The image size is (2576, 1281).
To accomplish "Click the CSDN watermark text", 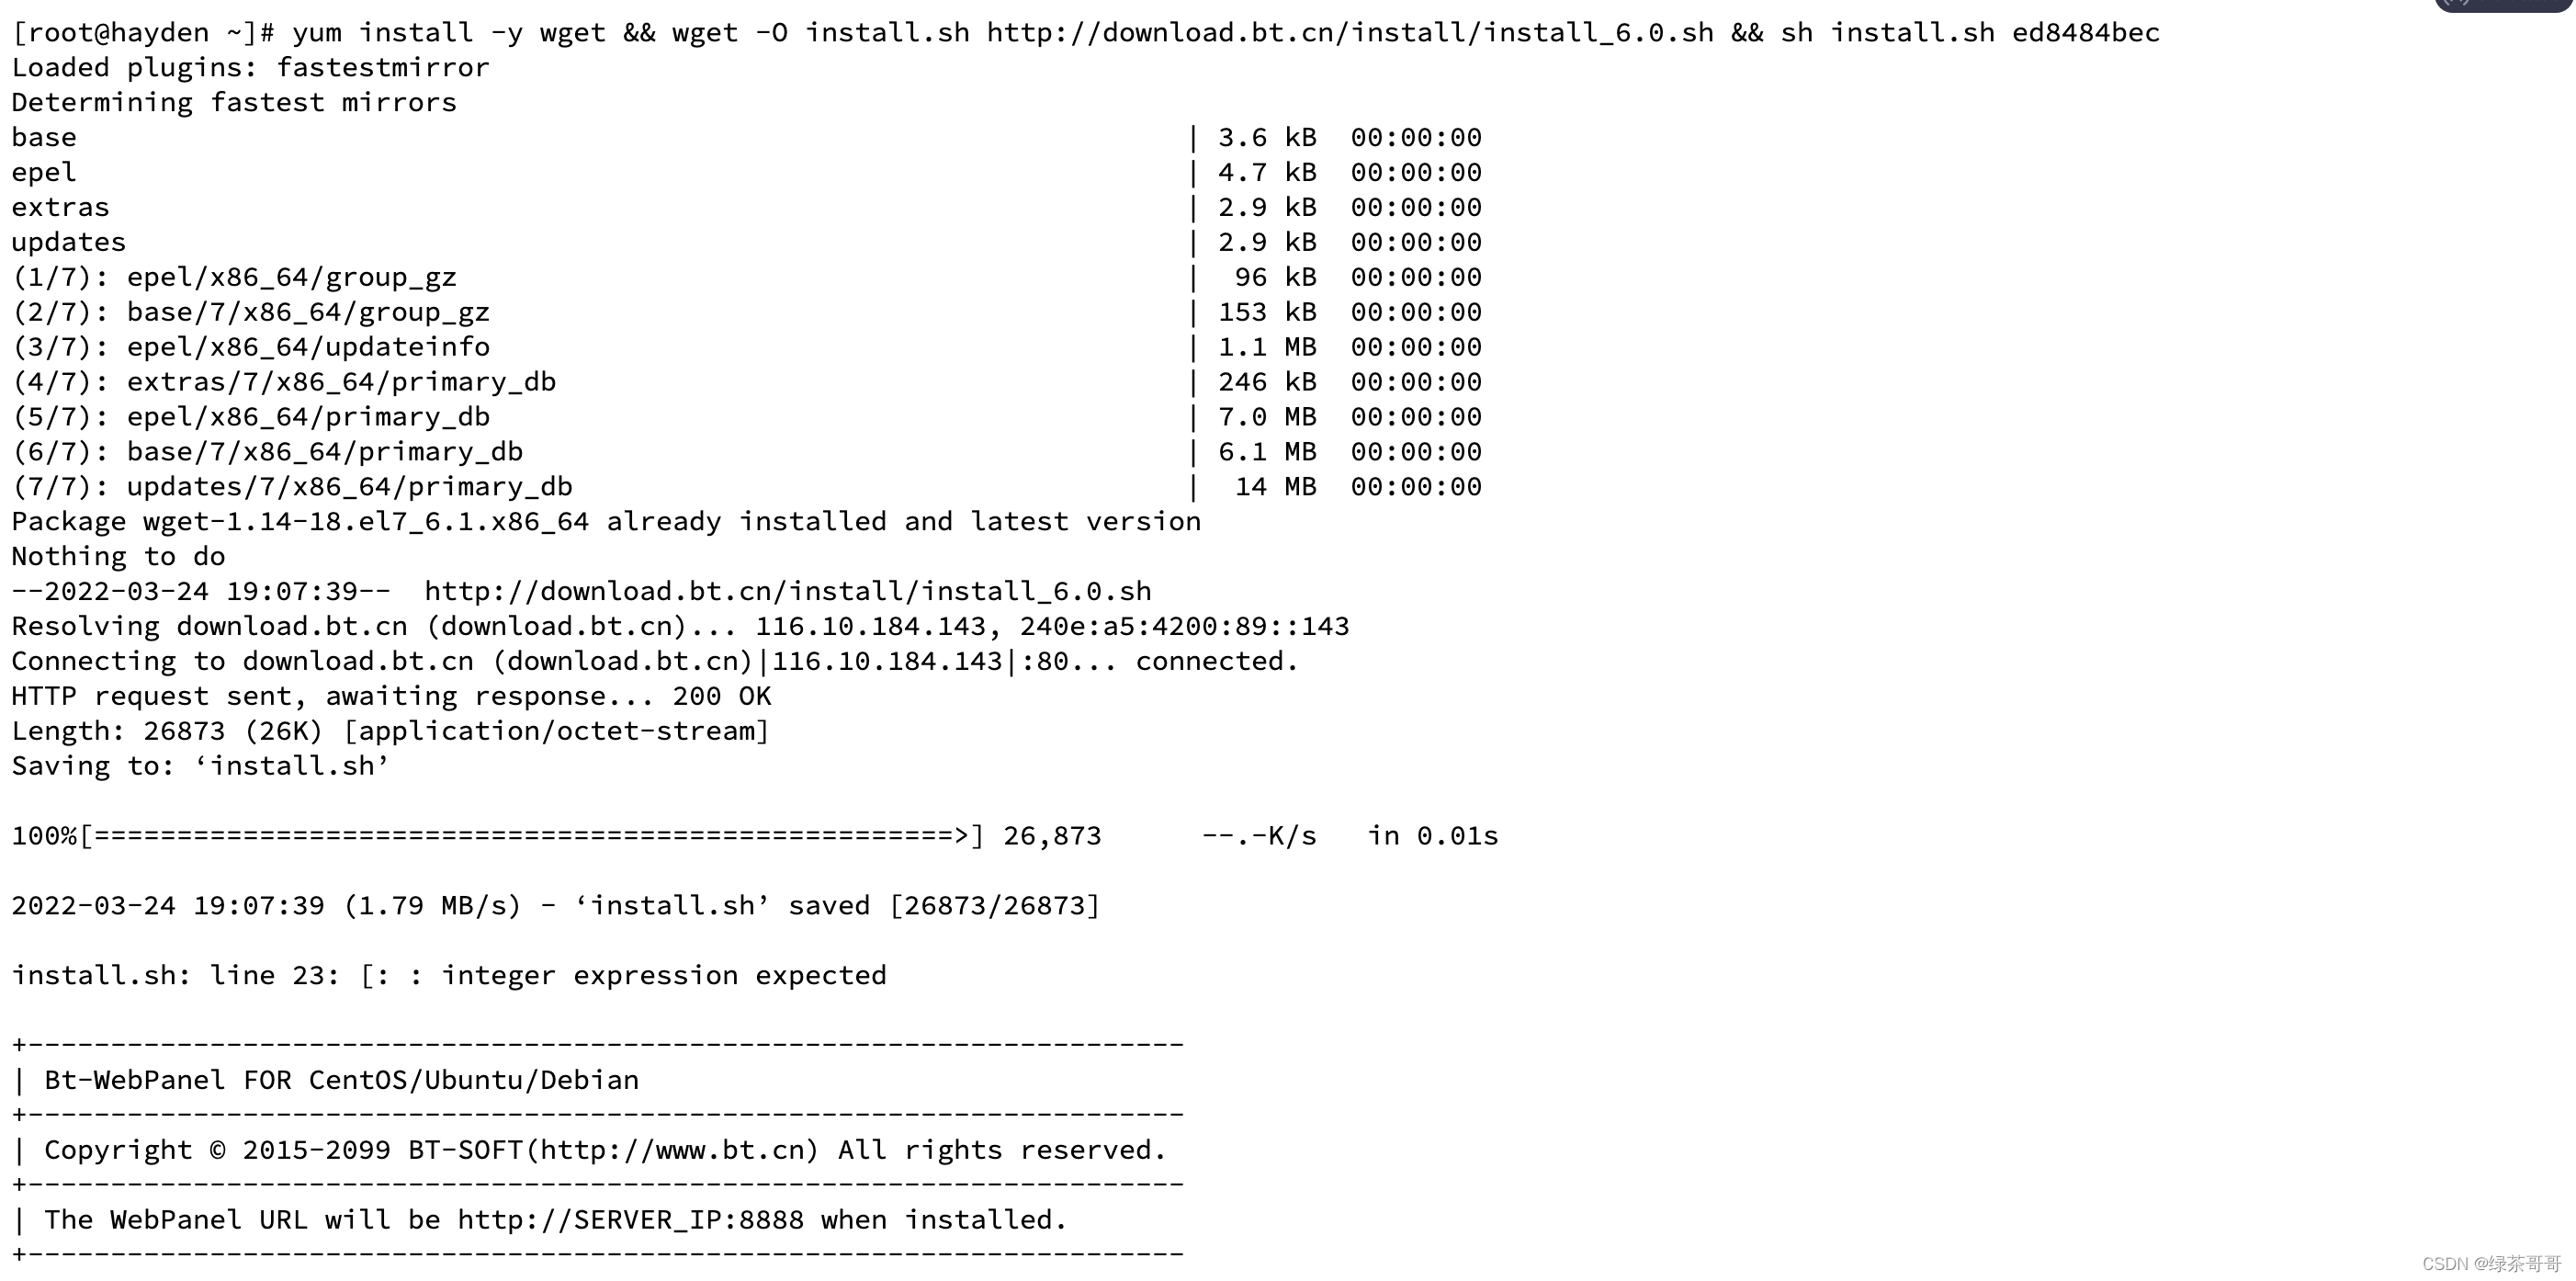I will pyautogui.click(x=2490, y=1264).
